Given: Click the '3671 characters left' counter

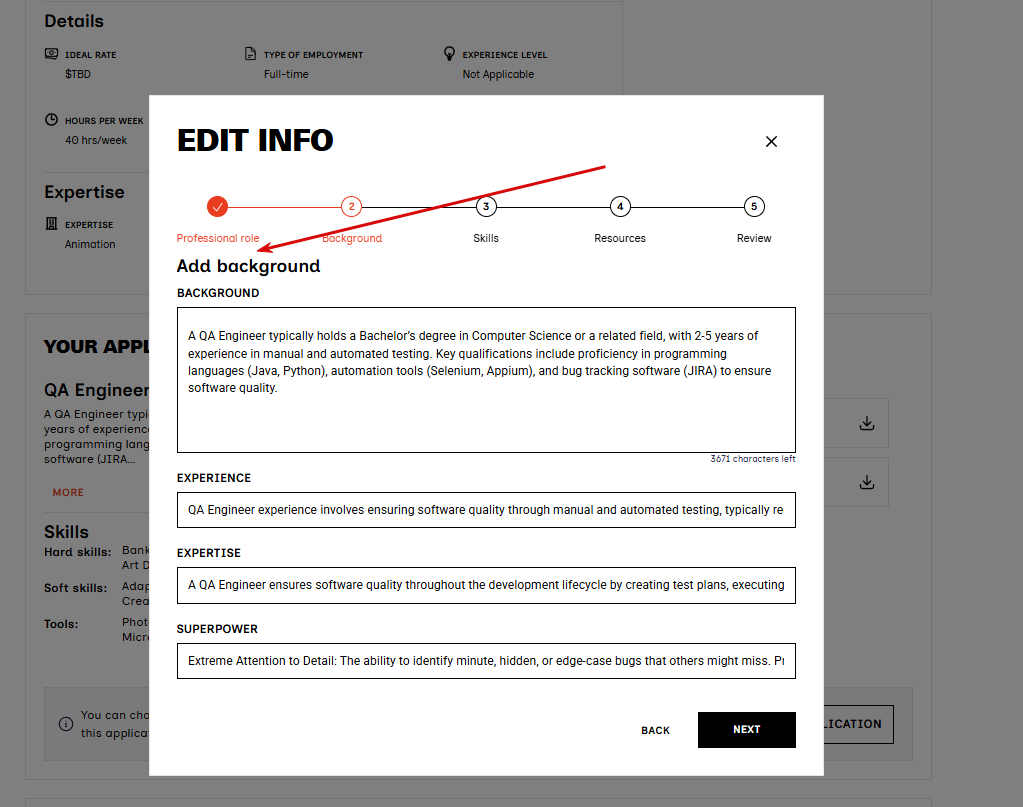Looking at the screenshot, I should (753, 459).
